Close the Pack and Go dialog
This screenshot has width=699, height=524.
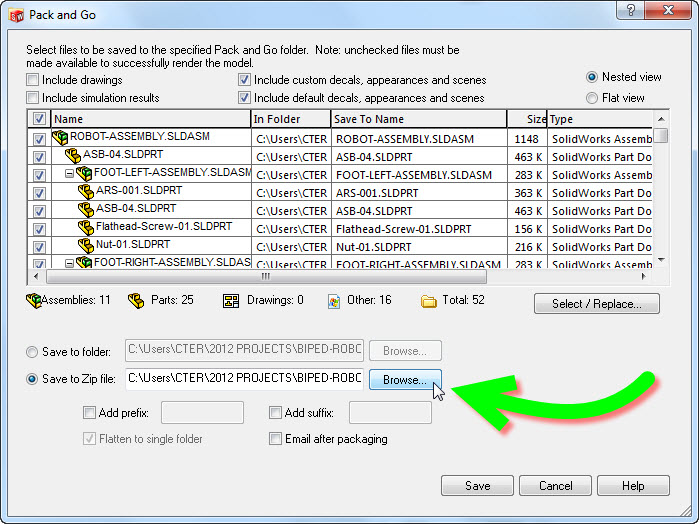tap(668, 10)
